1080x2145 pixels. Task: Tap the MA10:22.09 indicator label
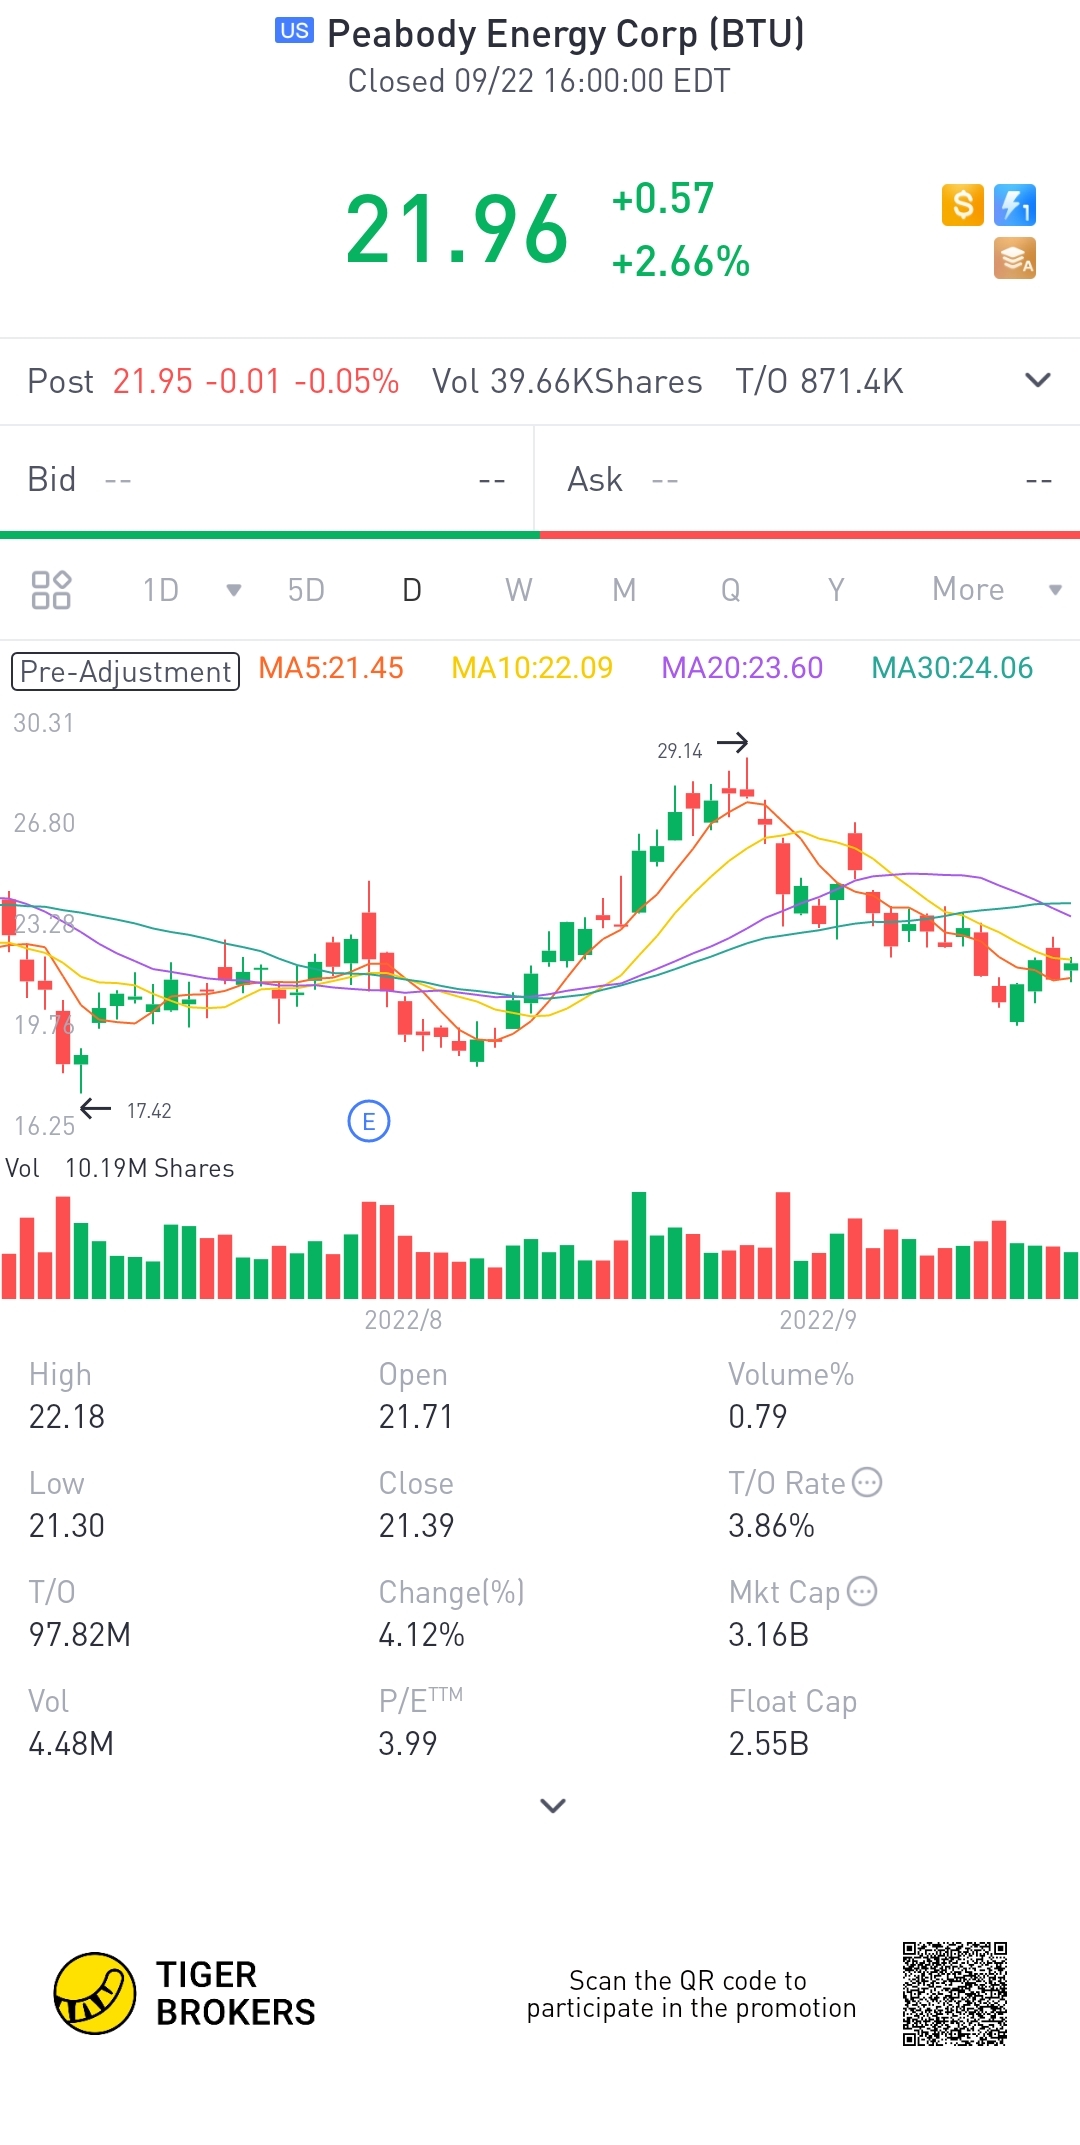pos(532,668)
